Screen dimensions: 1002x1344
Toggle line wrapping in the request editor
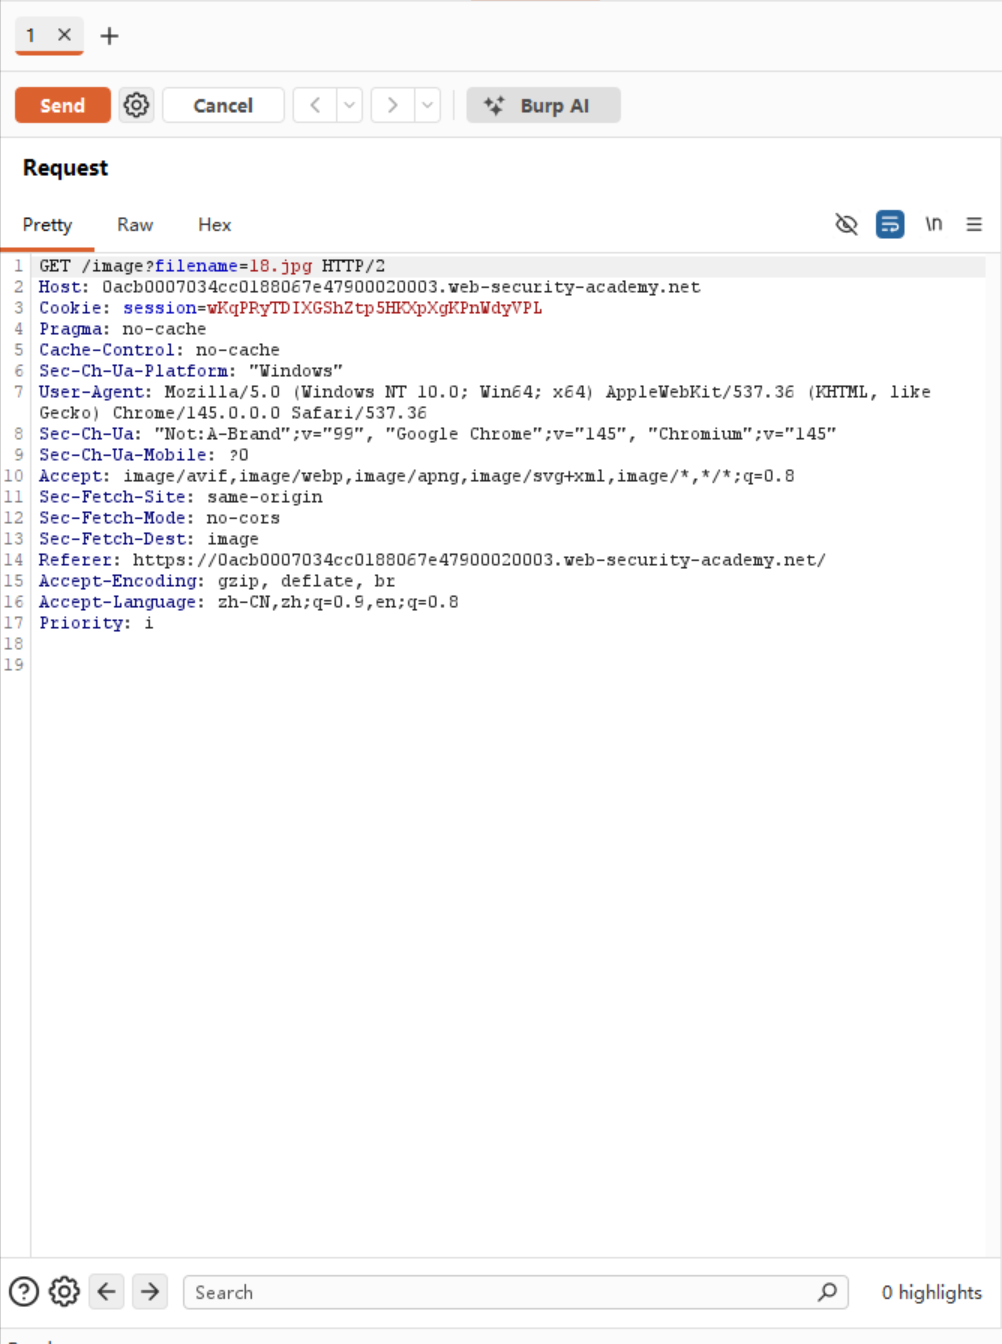pyautogui.click(x=889, y=224)
